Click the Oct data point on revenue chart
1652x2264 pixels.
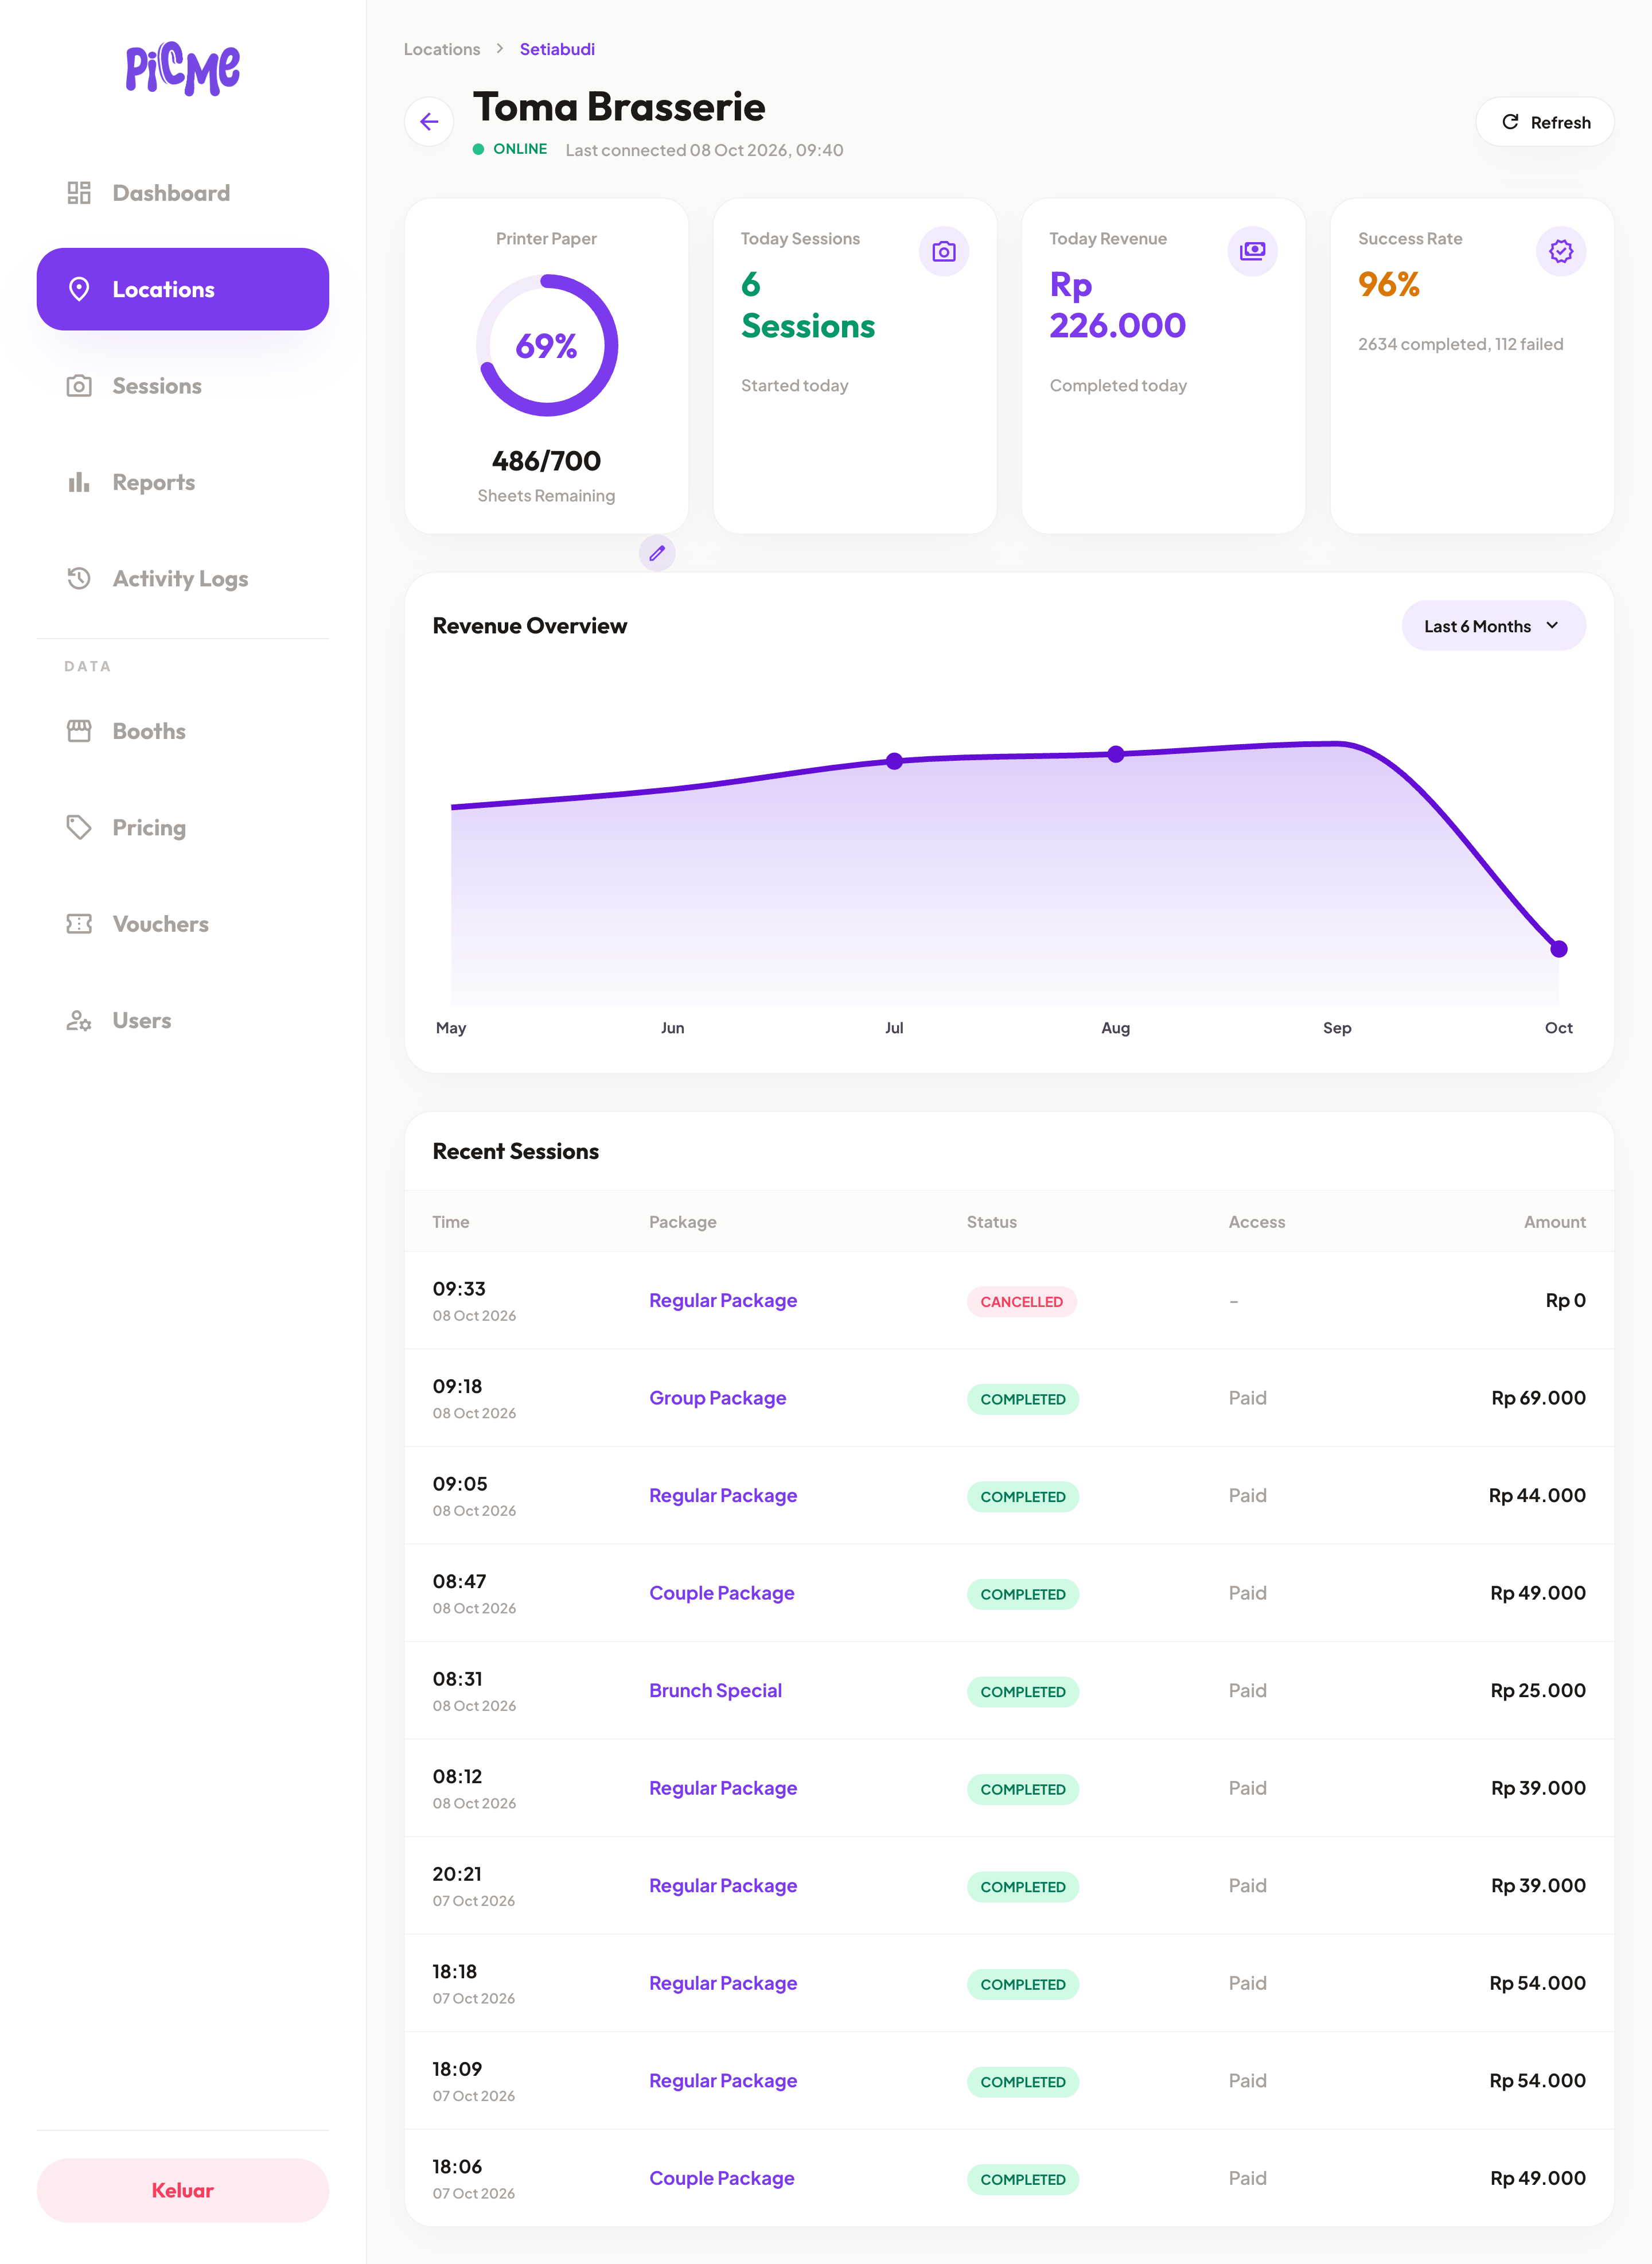tap(1558, 949)
